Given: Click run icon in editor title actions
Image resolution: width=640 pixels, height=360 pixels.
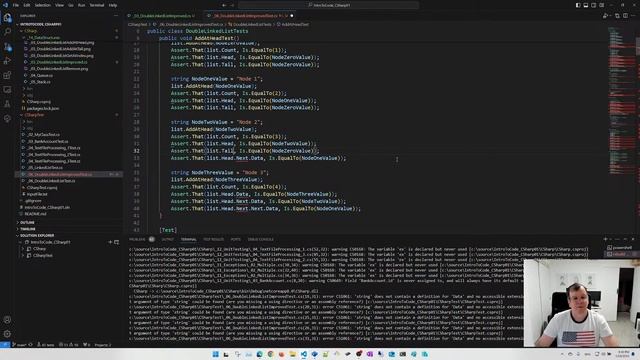Looking at the screenshot, I should tap(606, 16).
